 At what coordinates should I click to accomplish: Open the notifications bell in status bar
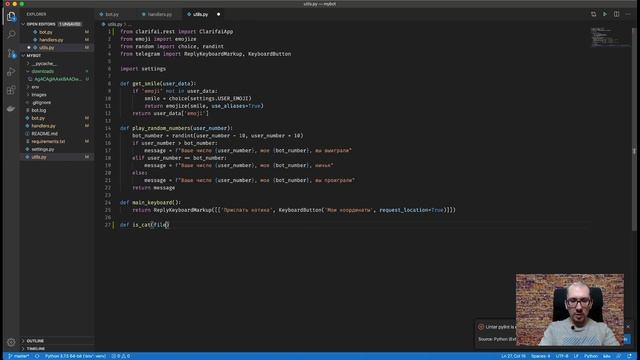[x=629, y=356]
